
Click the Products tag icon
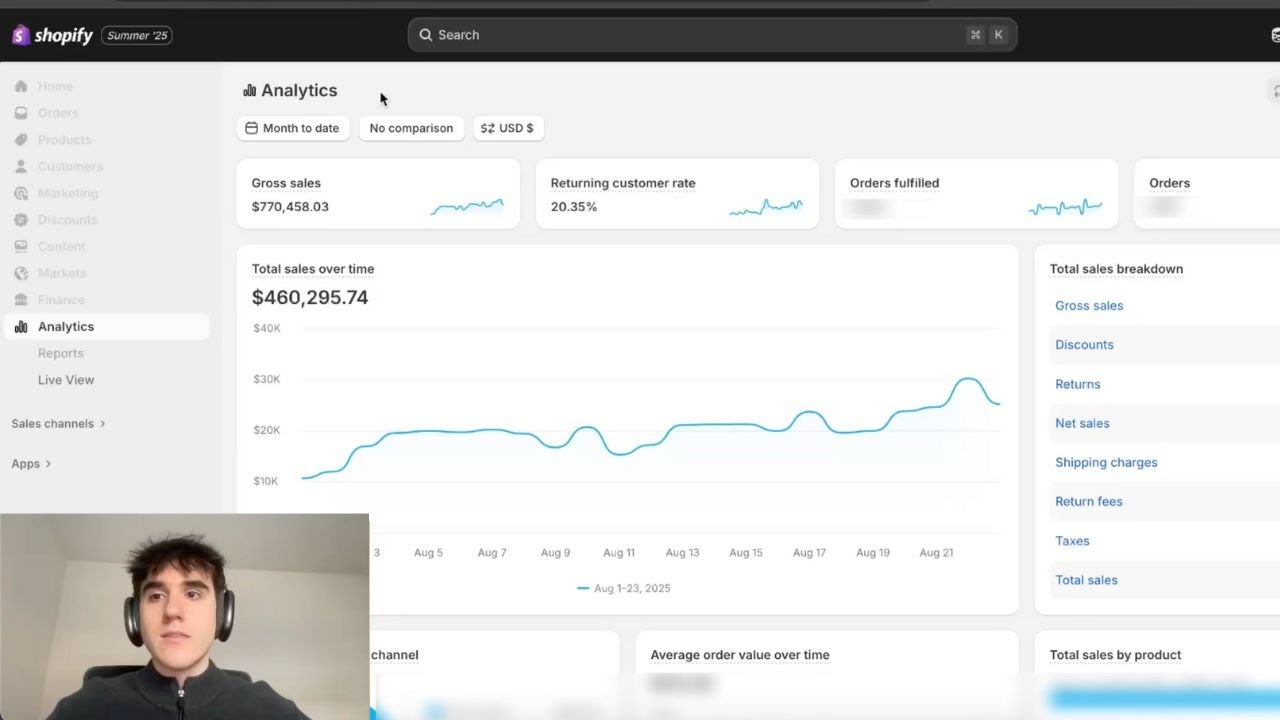21,140
